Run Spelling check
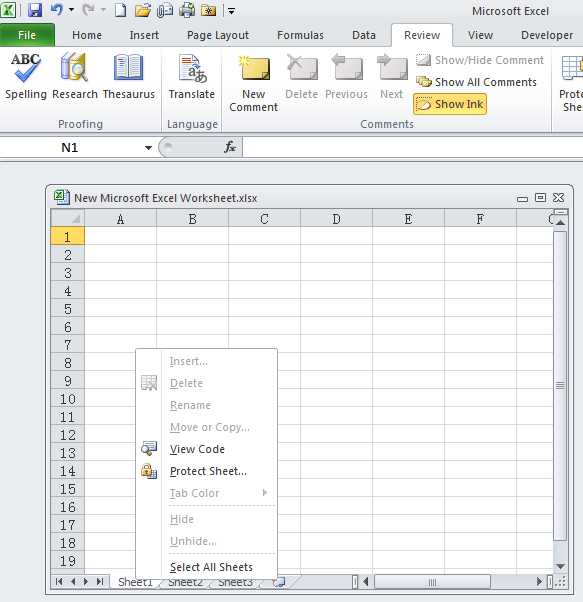The image size is (583, 602). [x=26, y=77]
